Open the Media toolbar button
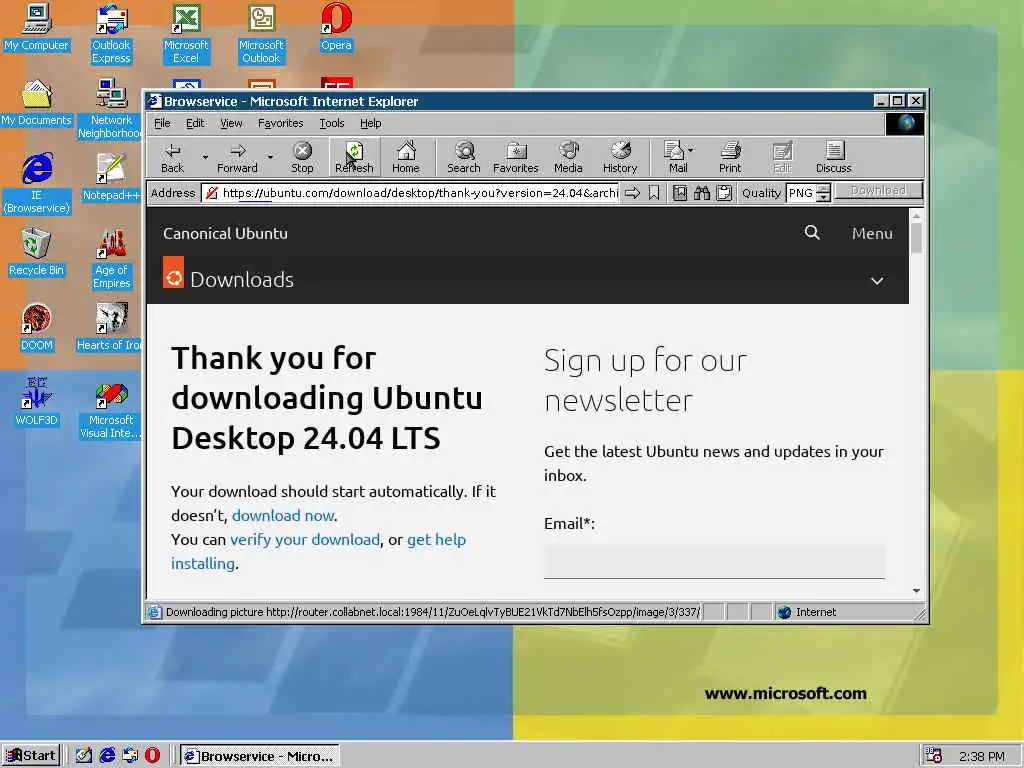This screenshot has width=1024, height=768. (568, 157)
